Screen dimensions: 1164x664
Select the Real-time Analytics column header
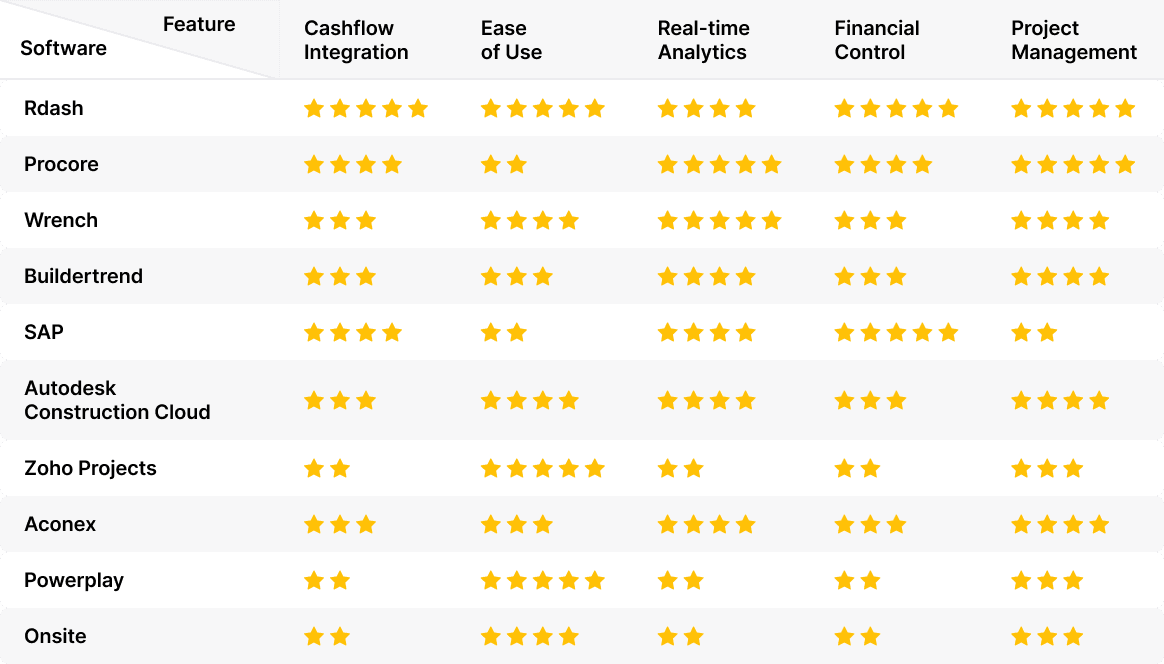click(x=703, y=40)
